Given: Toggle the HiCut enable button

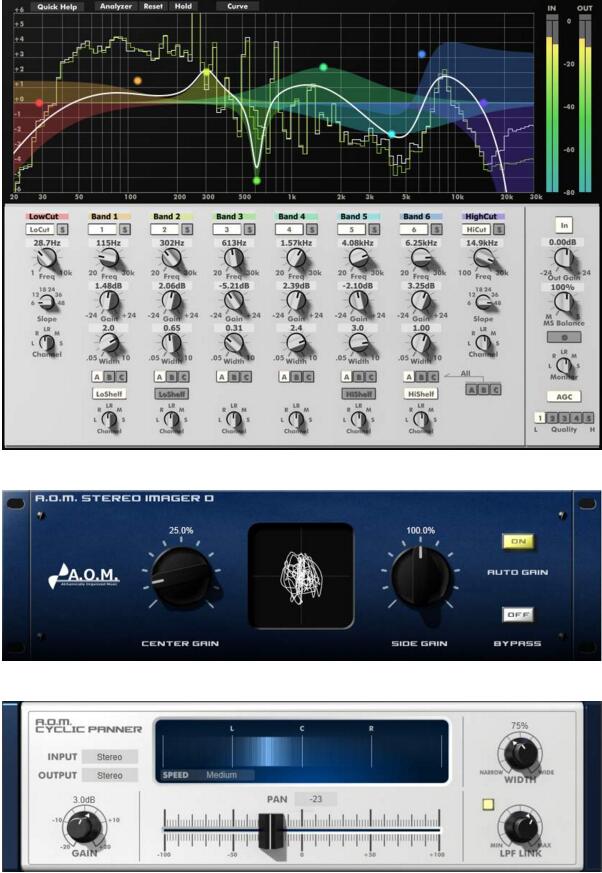Looking at the screenshot, I should pyautogui.click(x=476, y=229).
